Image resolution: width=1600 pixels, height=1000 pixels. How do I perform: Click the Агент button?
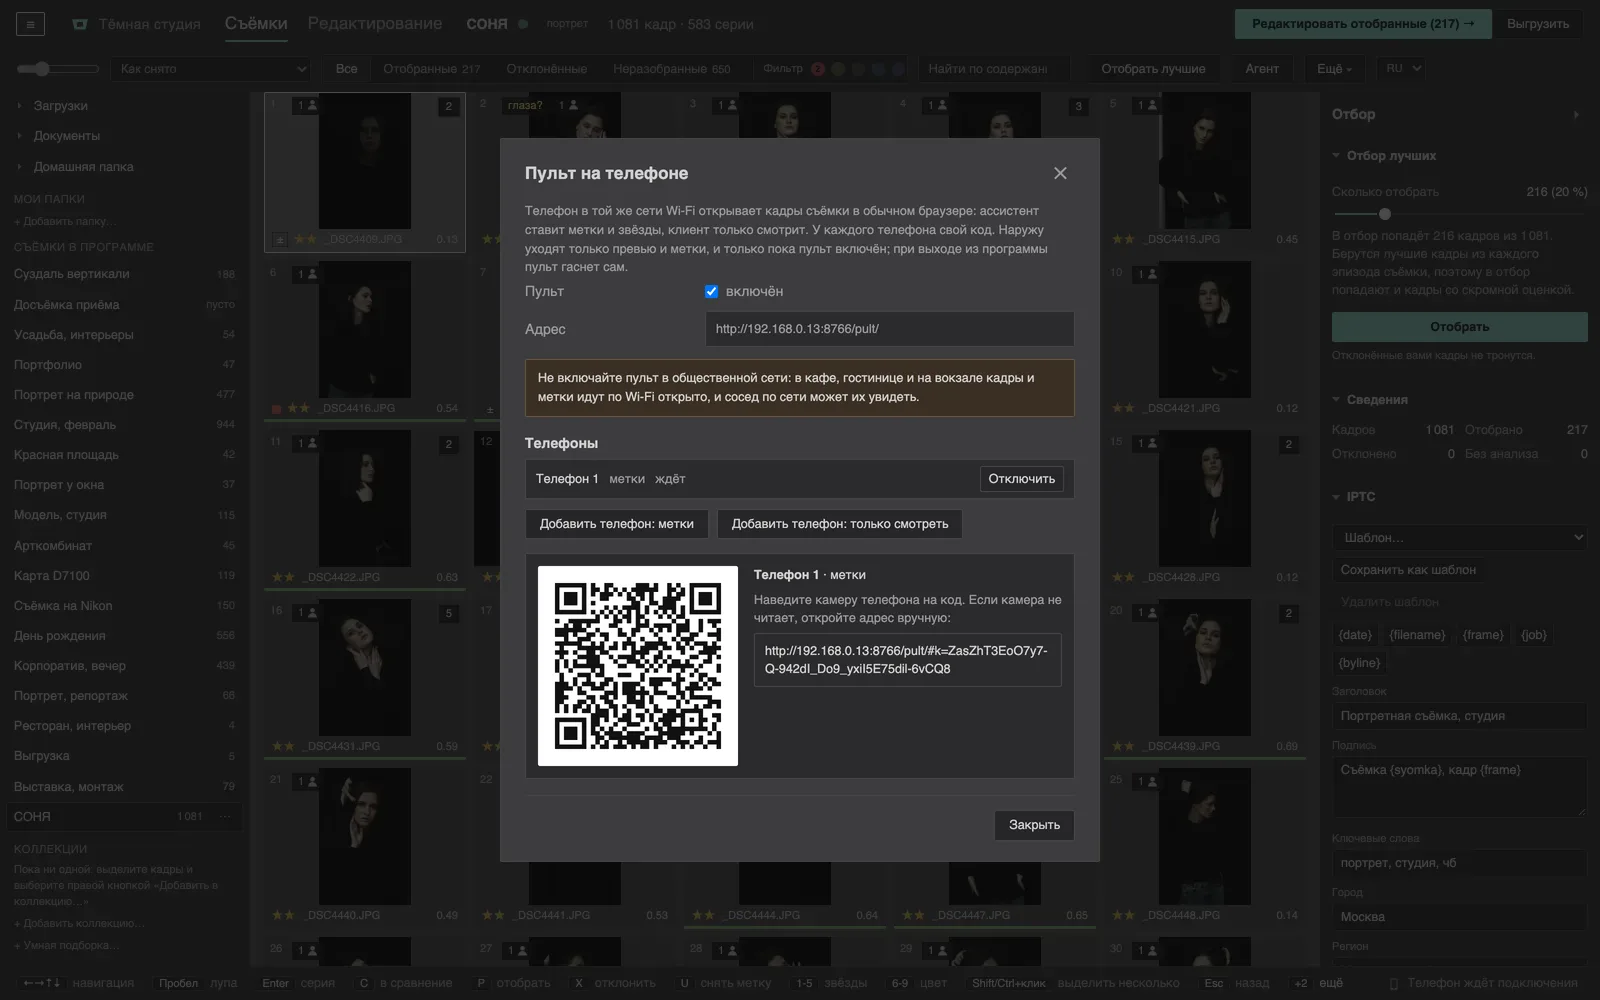(x=1261, y=69)
